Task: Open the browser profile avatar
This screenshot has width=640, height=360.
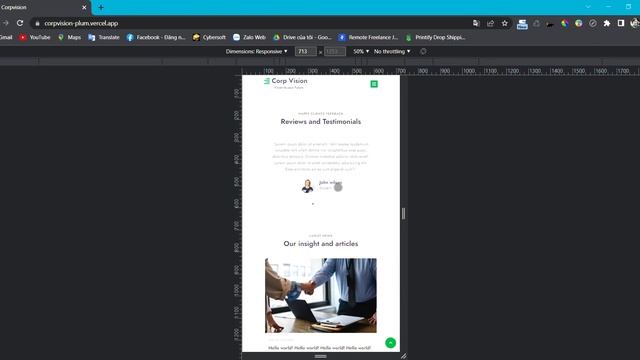Action: 635,23
